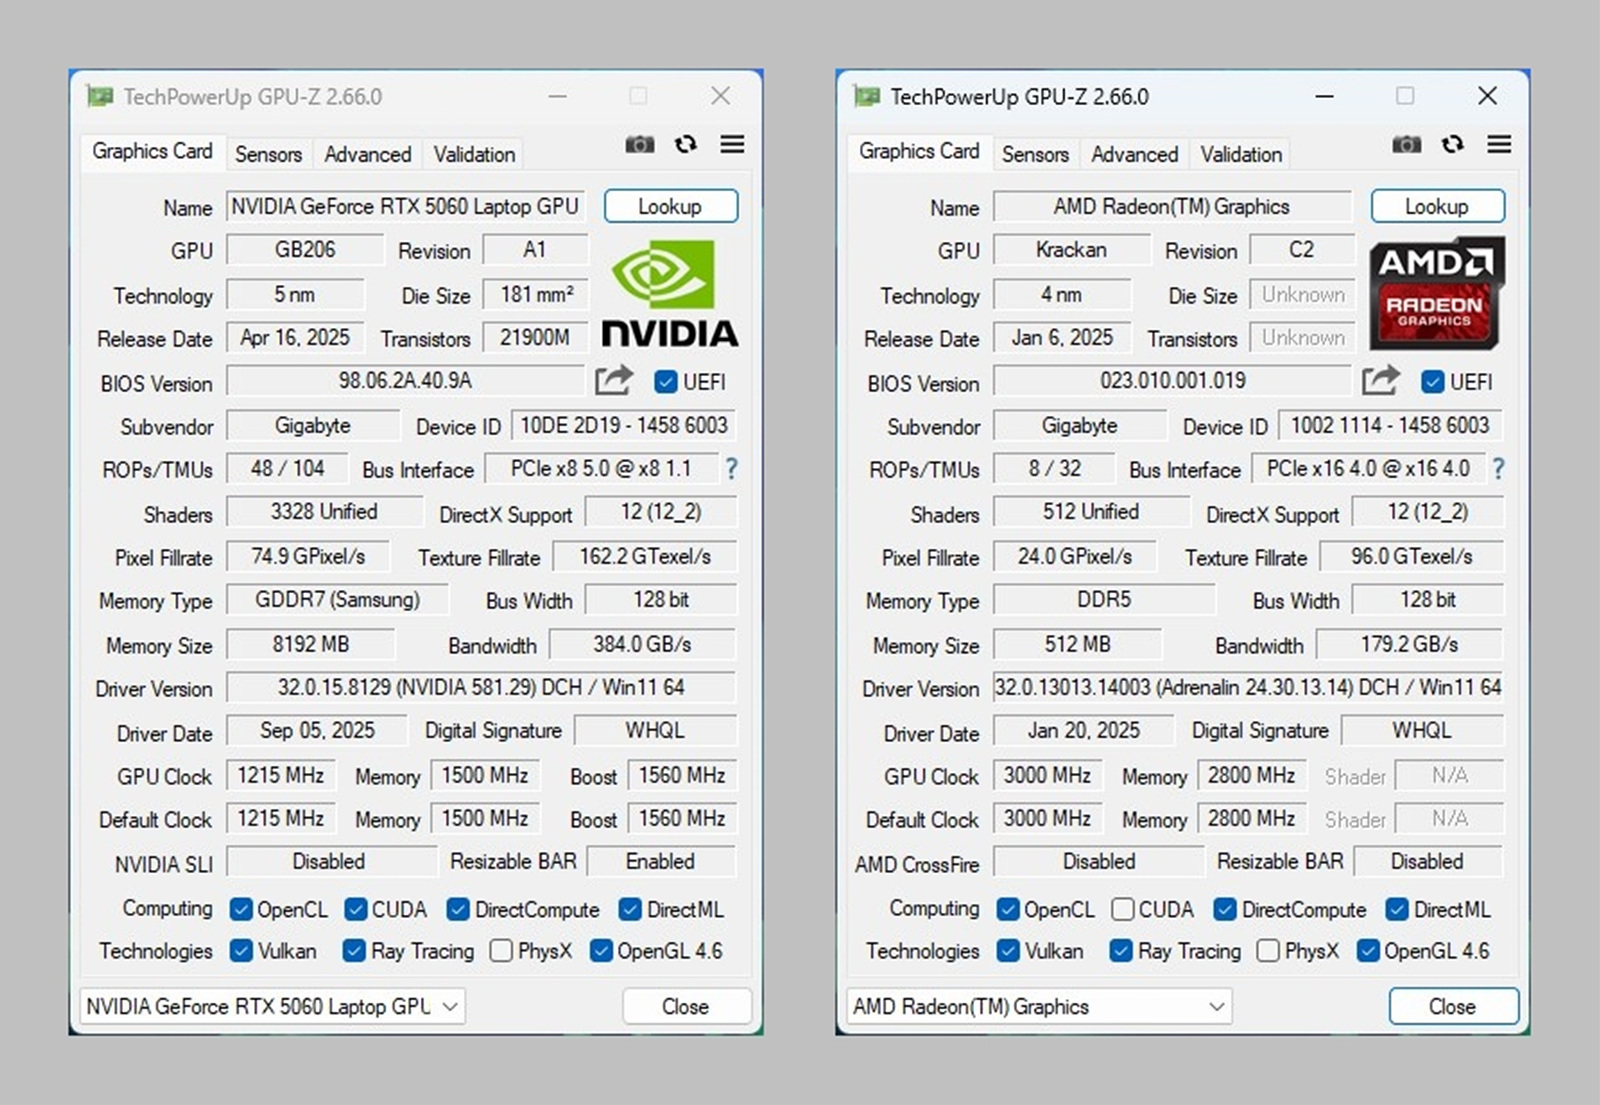Click Bandwidth value 179.2 GB/s

(x=1409, y=644)
